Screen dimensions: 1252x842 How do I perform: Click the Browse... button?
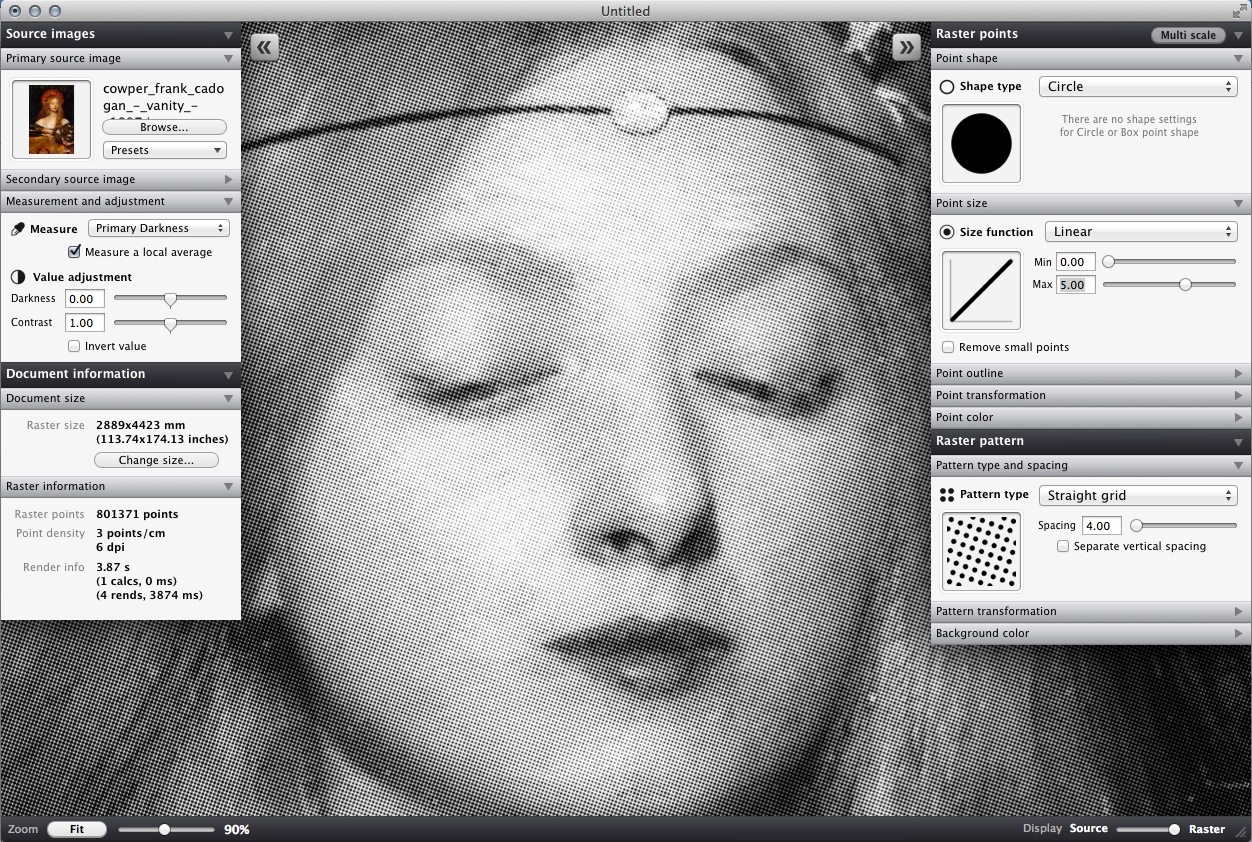point(164,127)
